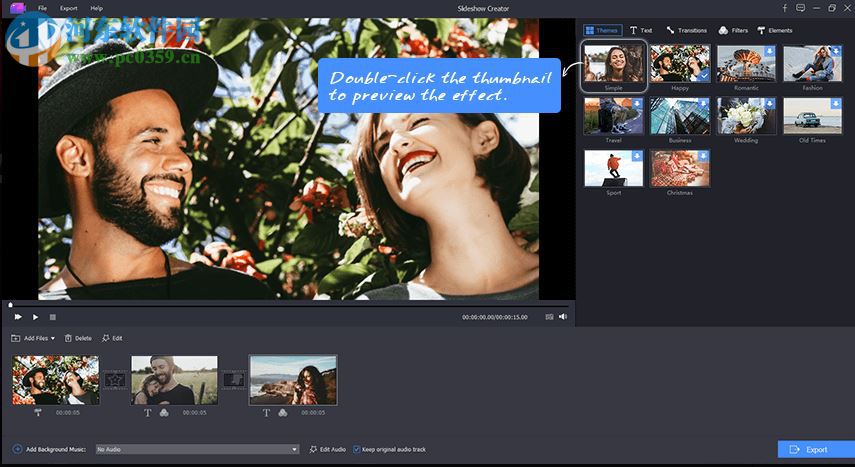Stop the preview playback
Image resolution: width=855 pixels, height=467 pixels.
(x=52, y=317)
